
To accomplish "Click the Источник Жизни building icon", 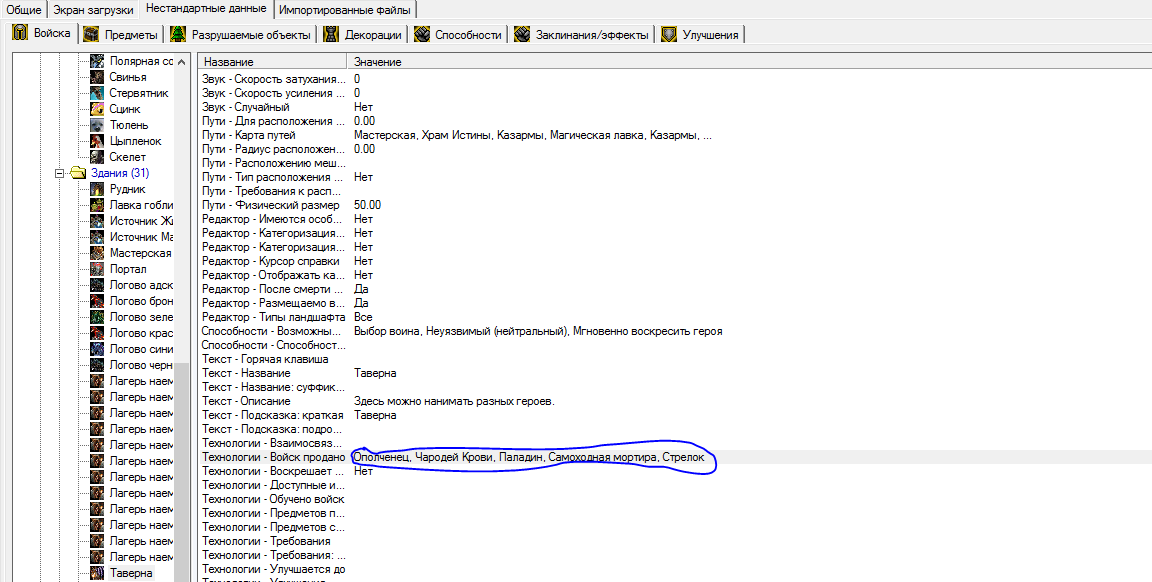I will click(97, 221).
